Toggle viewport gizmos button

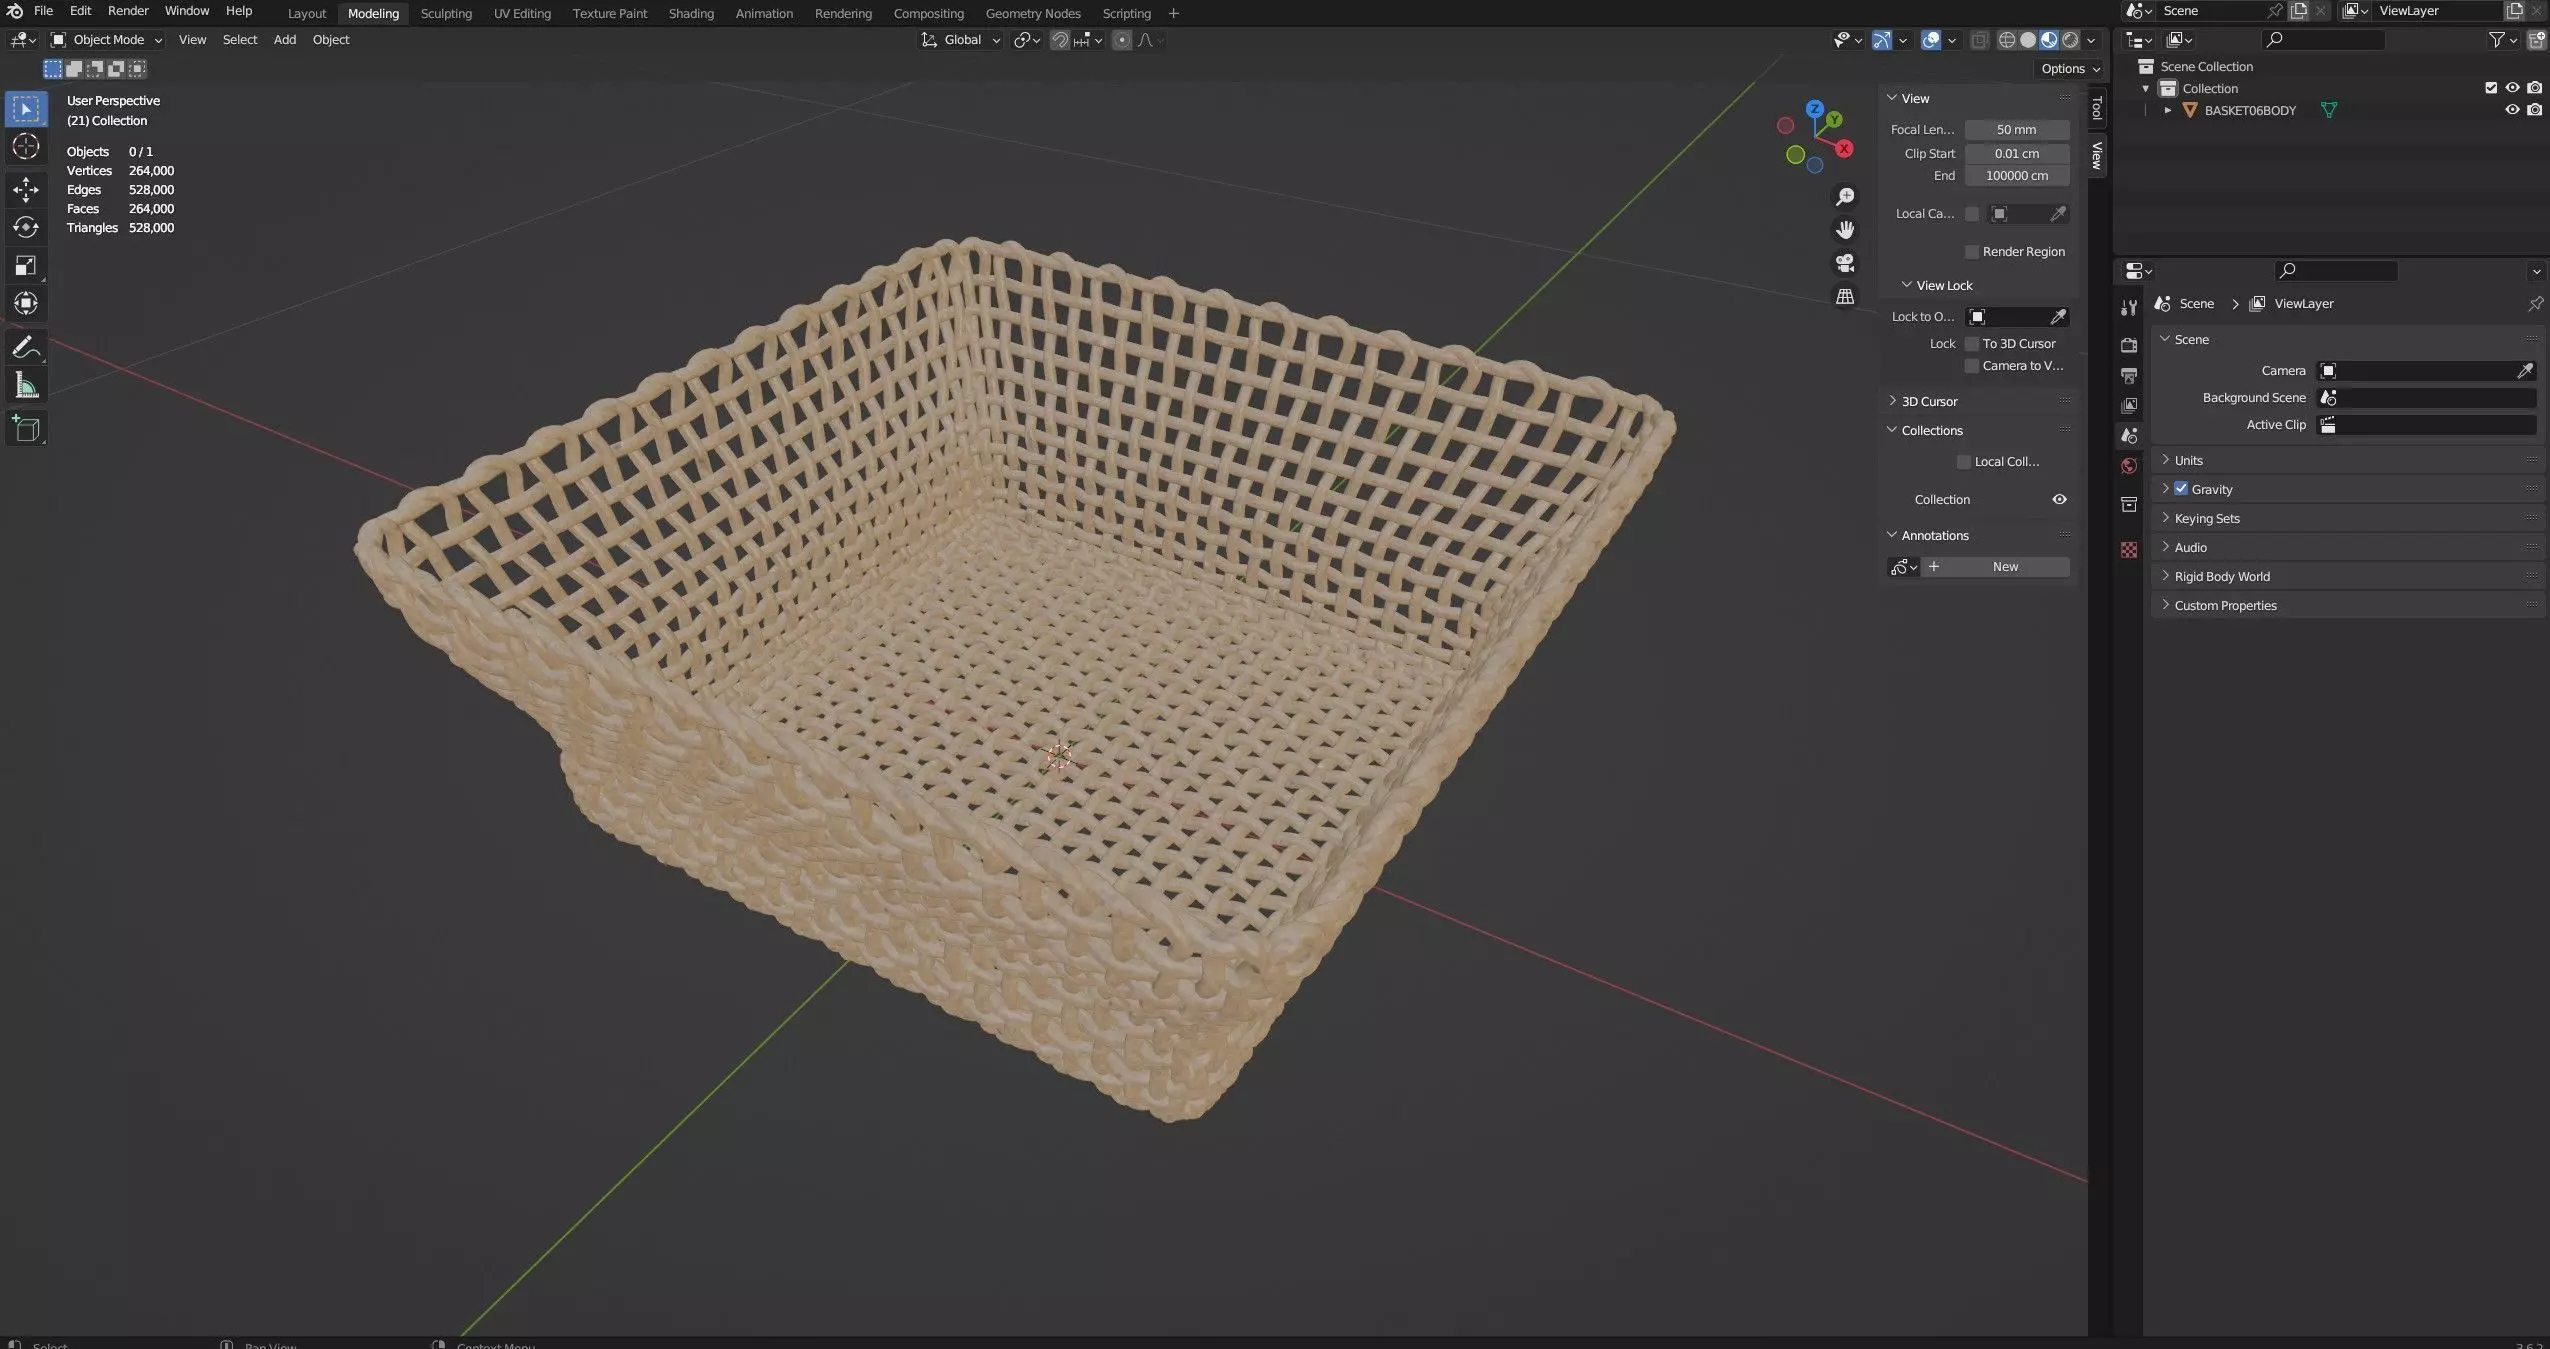tap(1882, 40)
